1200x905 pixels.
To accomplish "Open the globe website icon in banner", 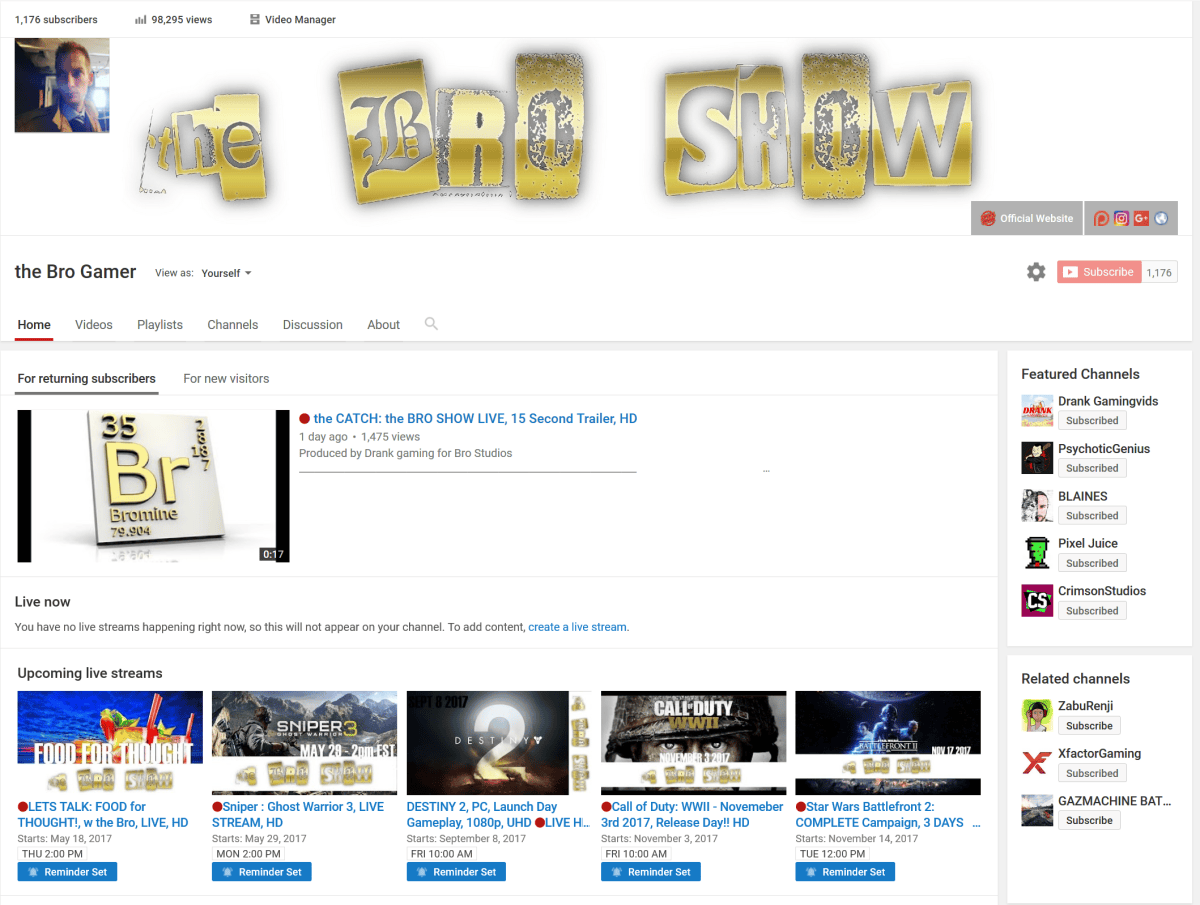I will click(x=1161, y=218).
